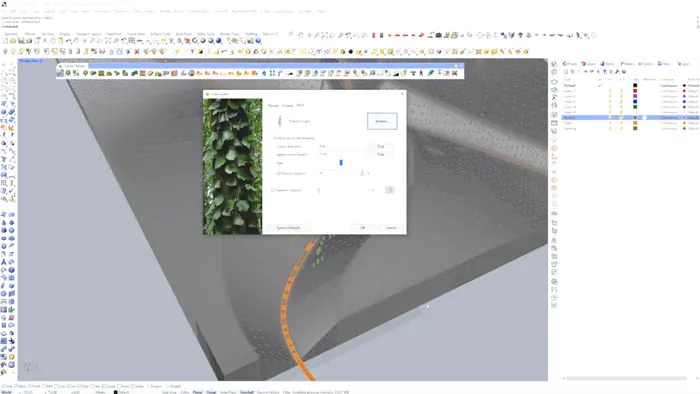Click the Save icon in Standard toolbar
This screenshot has width=700, height=394.
point(21,41)
